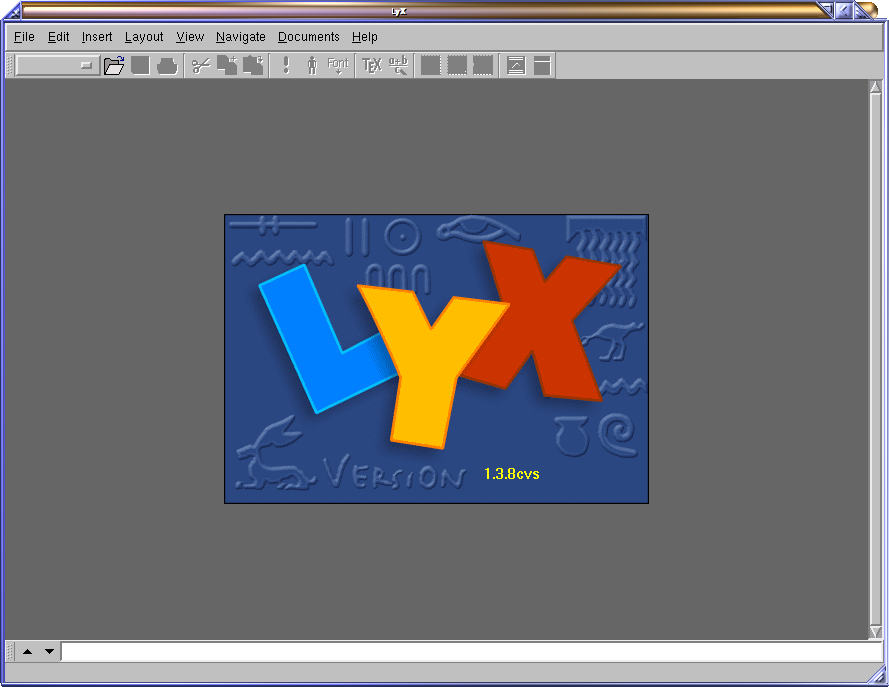Click the toolbar drag handle left of the layout box
Screen dimensions: 889x687
(x=9, y=66)
